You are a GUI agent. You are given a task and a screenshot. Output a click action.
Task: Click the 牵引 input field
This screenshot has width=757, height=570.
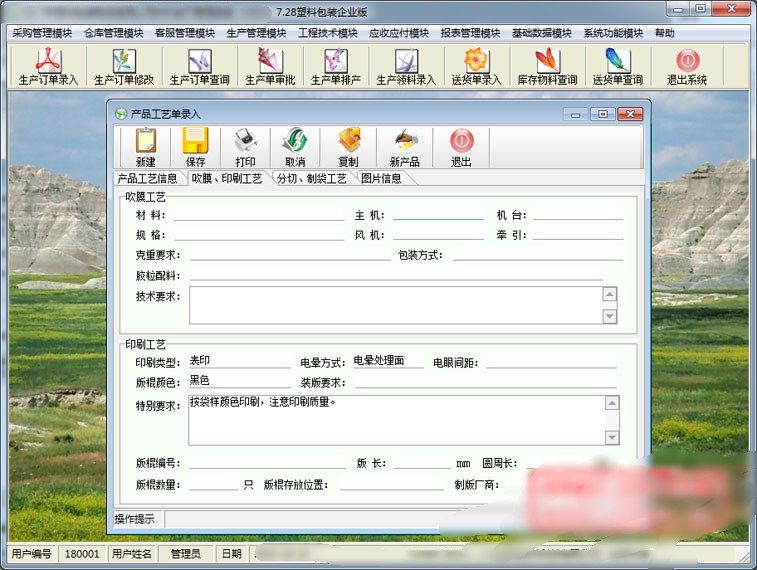tap(578, 234)
